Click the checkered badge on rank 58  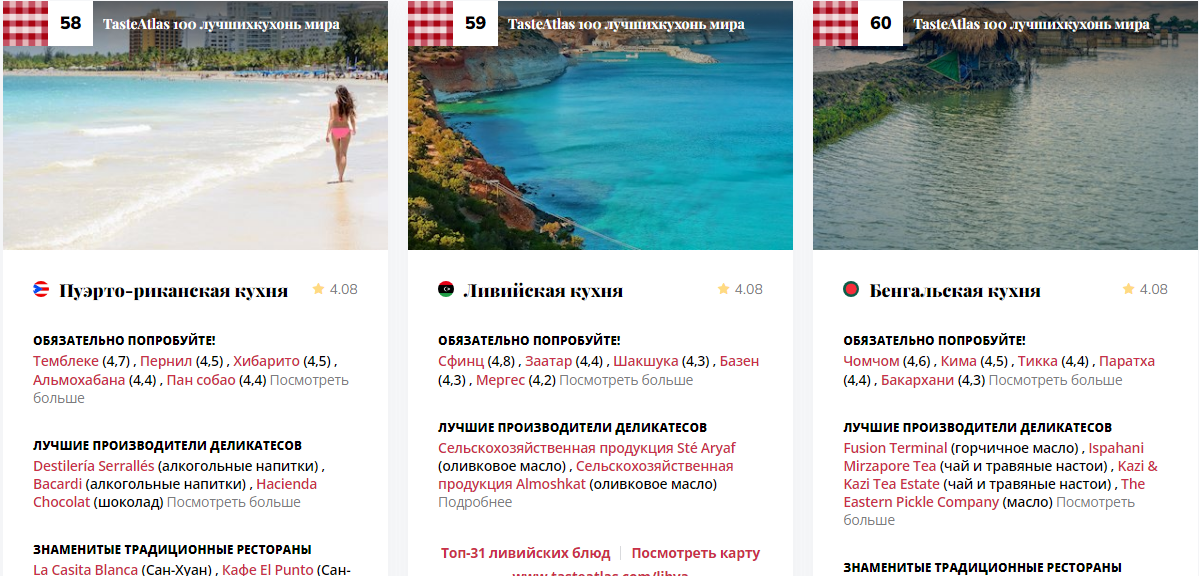[x=25, y=23]
